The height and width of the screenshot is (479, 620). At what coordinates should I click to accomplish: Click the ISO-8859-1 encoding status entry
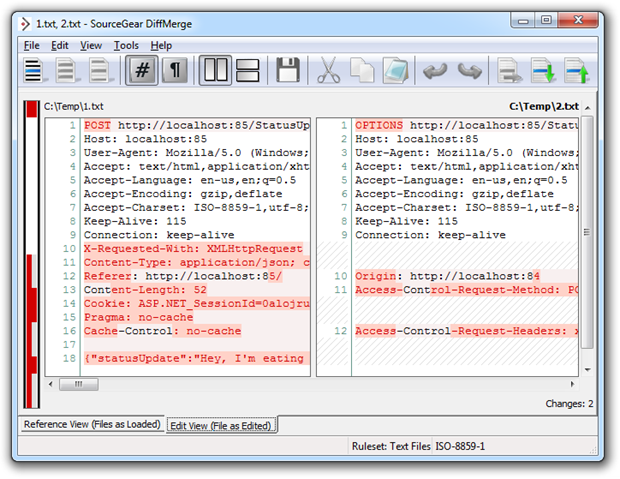point(460,447)
